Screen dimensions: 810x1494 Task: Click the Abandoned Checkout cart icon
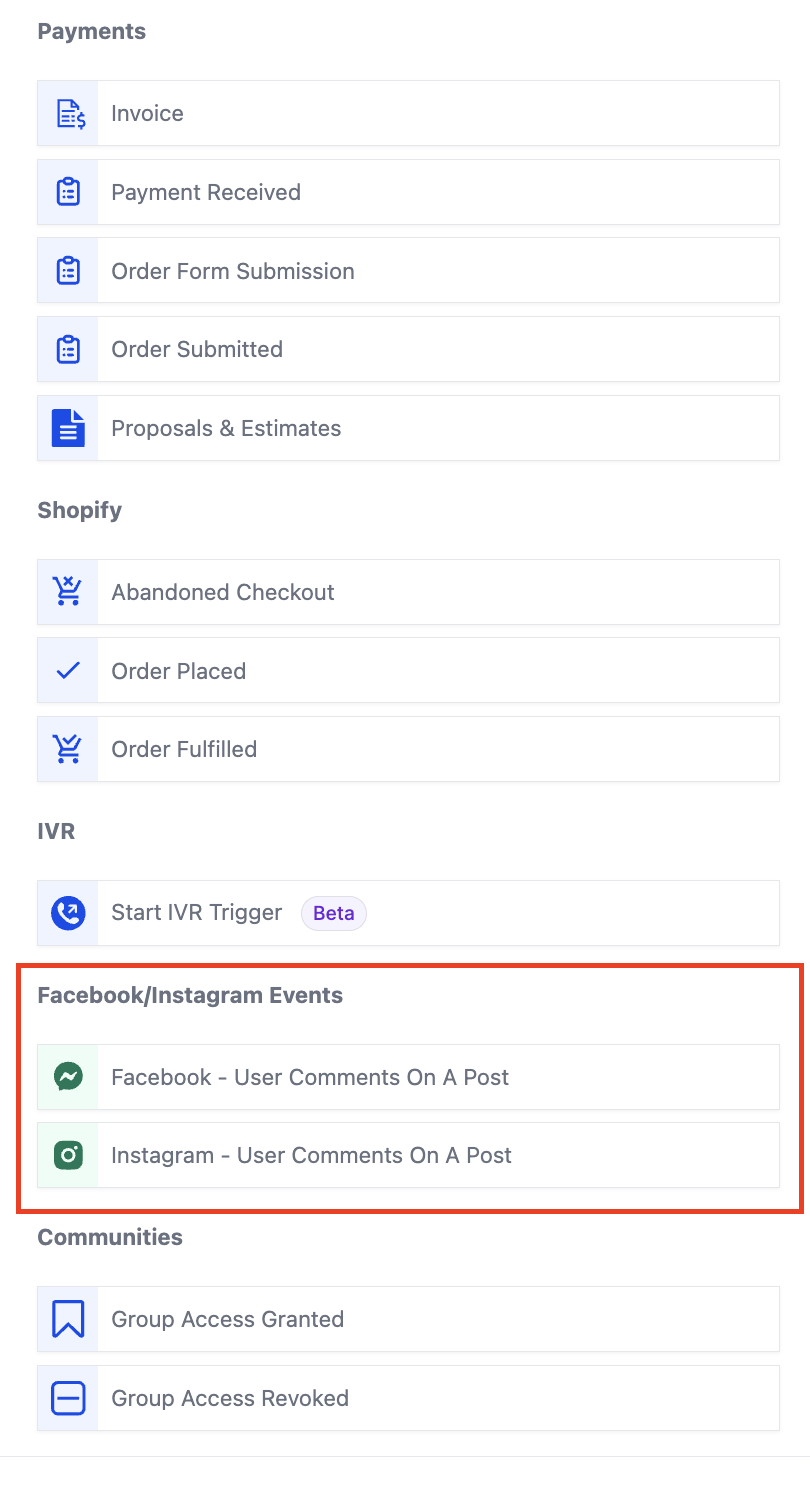68,592
